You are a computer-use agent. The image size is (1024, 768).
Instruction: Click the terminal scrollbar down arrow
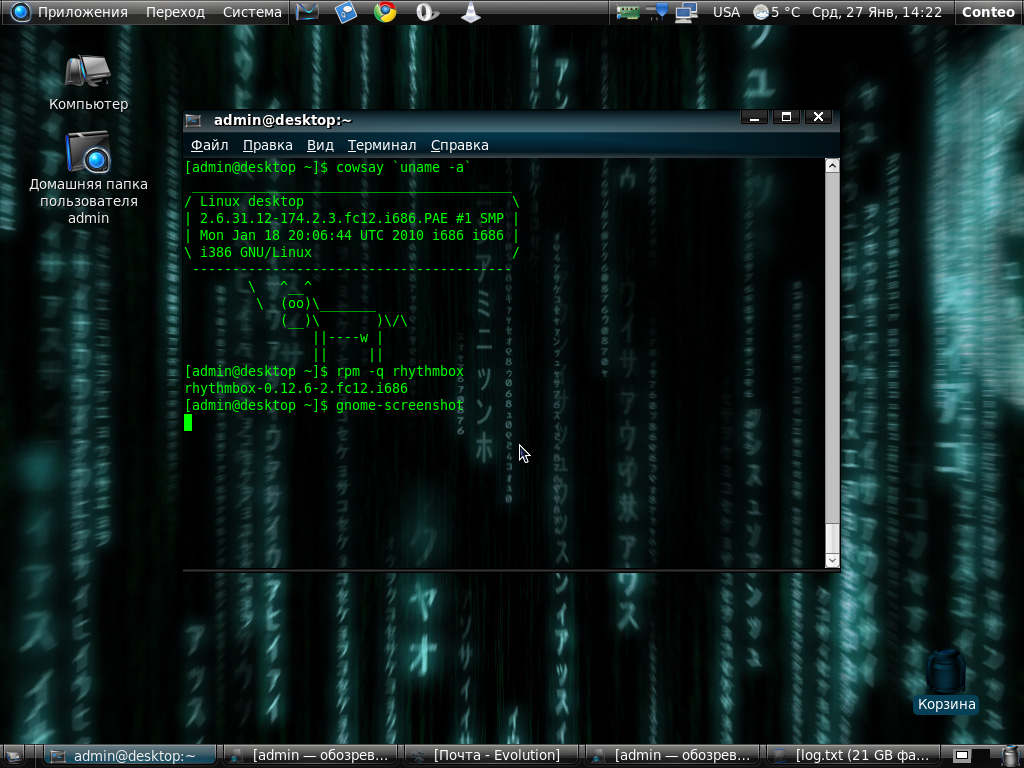tap(831, 561)
